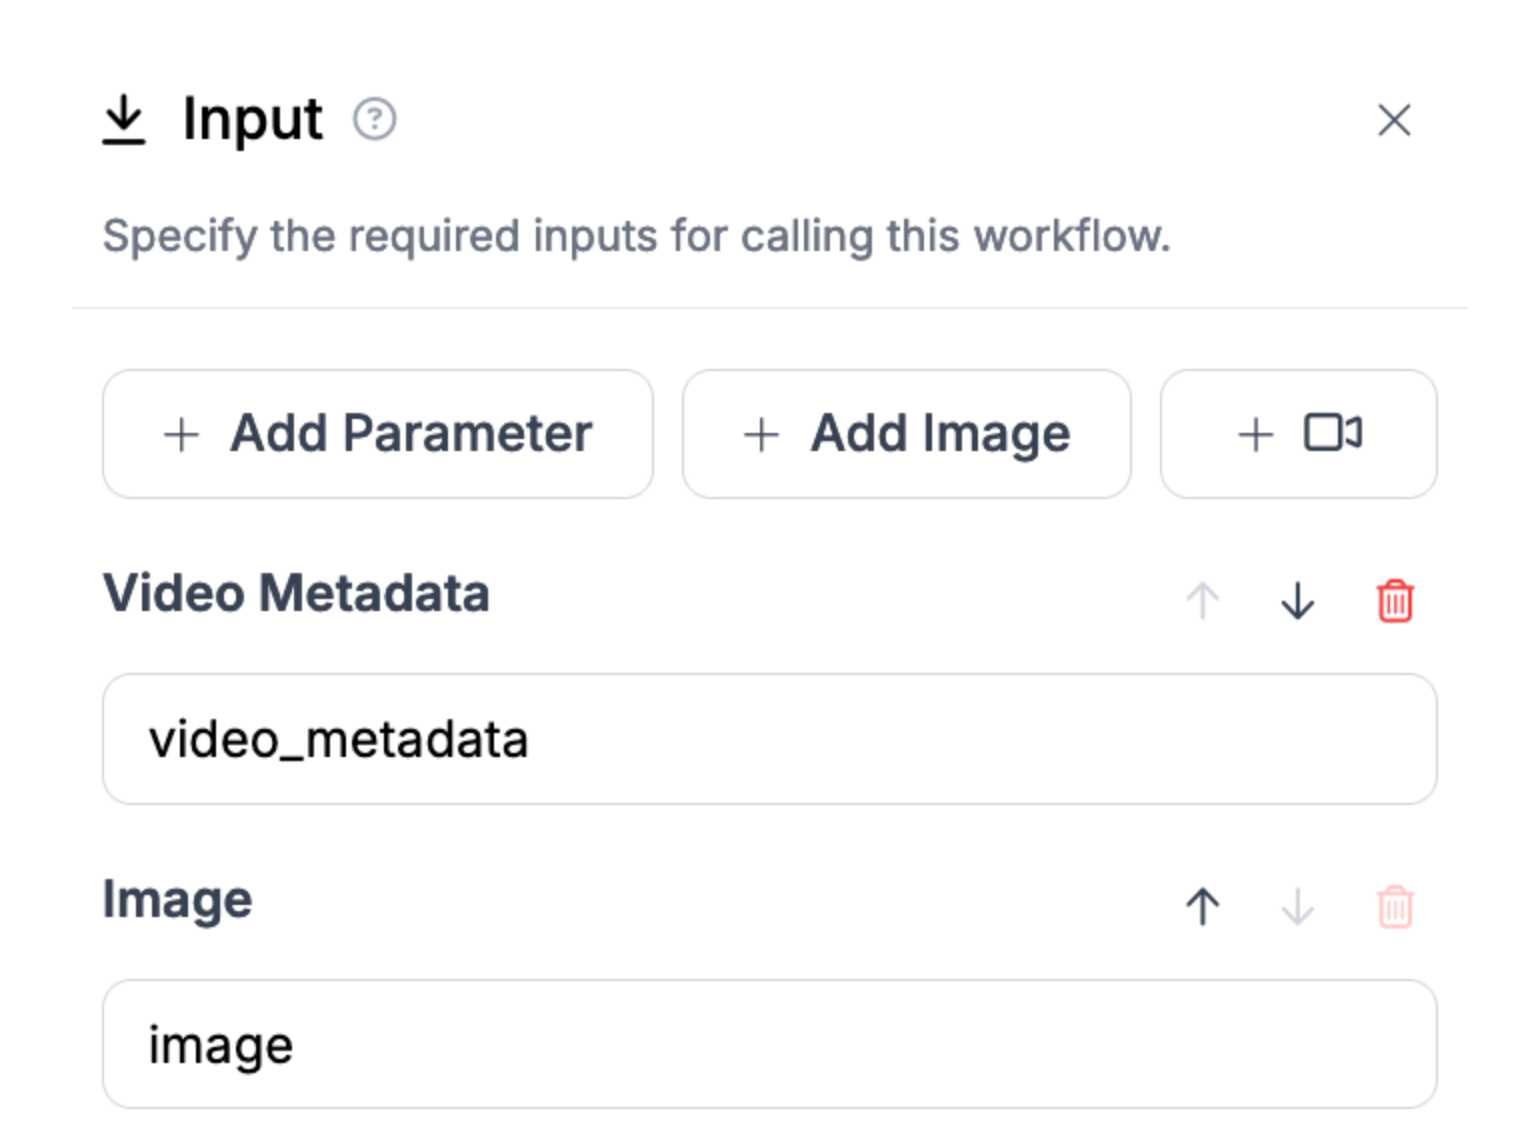Click greyed down arrow beside Image
1536x1146 pixels.
tap(1298, 907)
